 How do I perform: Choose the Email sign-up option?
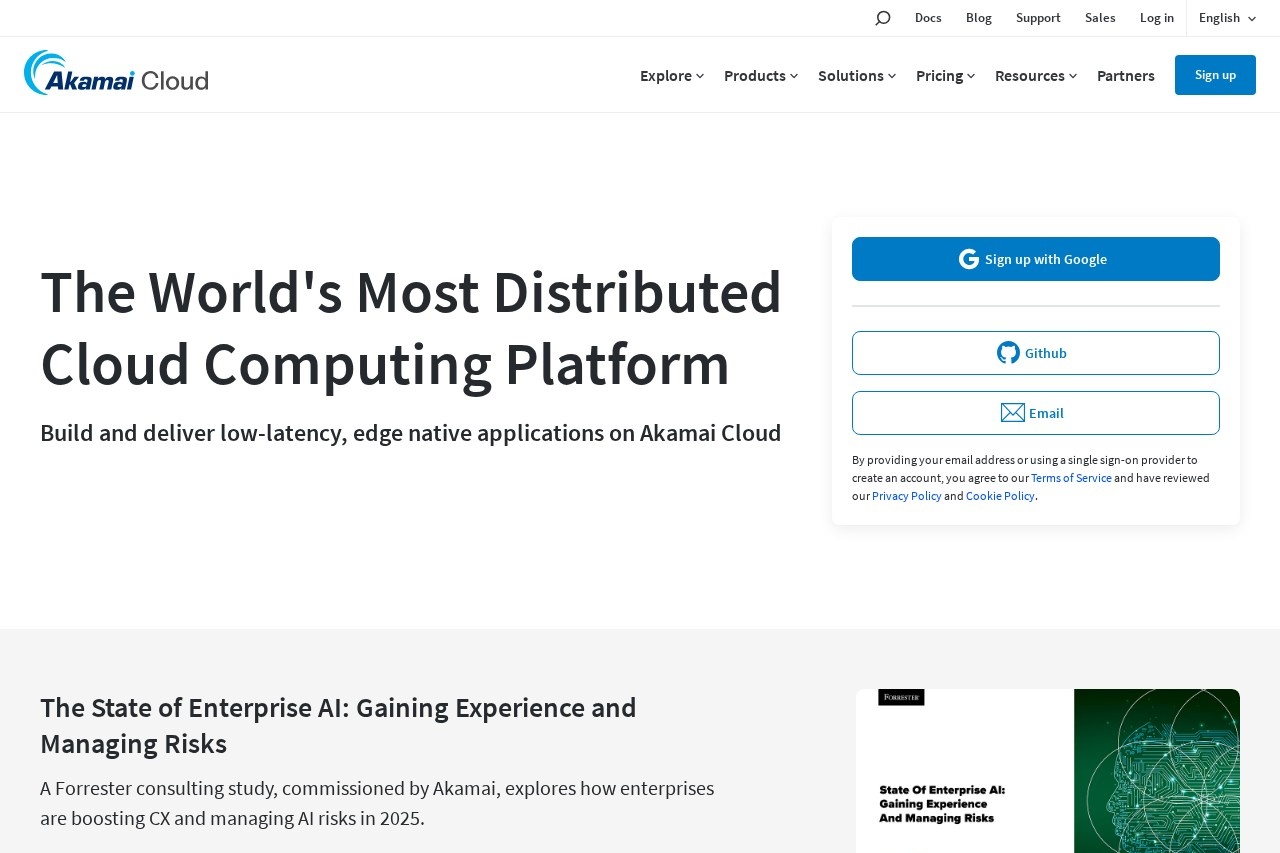[1036, 412]
